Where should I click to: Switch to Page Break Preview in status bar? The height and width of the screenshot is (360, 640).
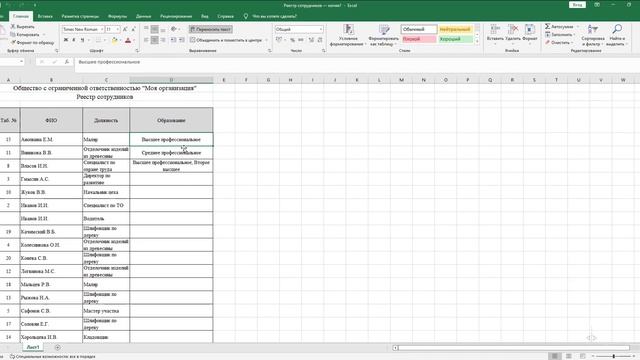pos(583,356)
